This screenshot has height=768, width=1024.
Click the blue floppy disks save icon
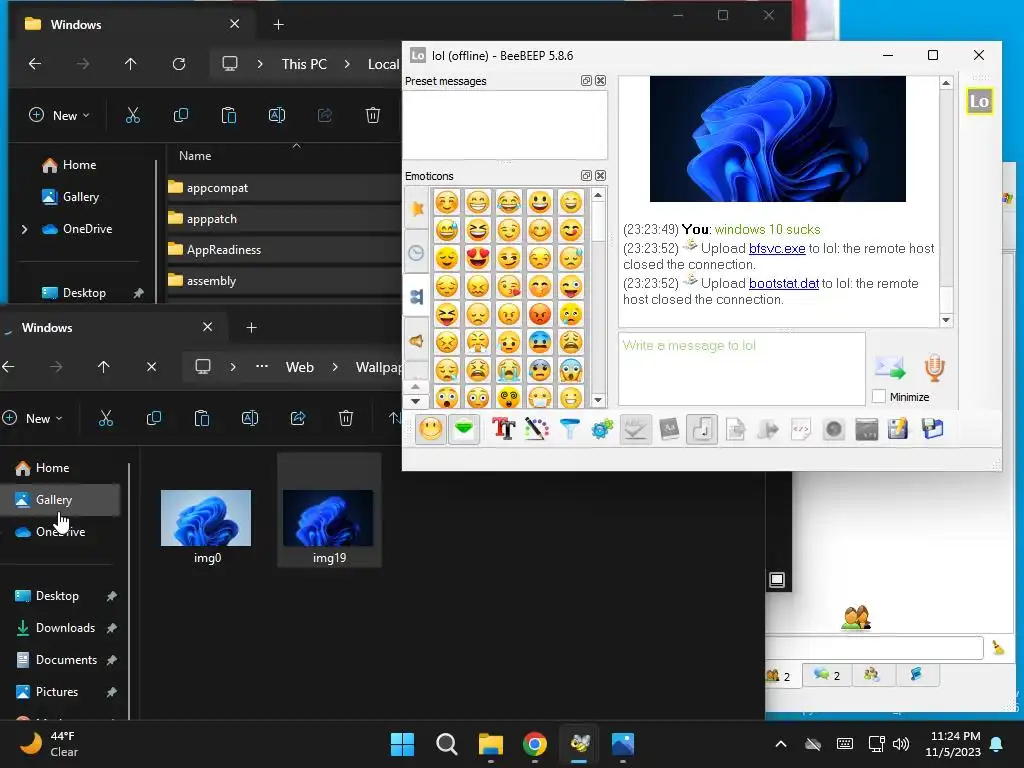click(x=933, y=429)
